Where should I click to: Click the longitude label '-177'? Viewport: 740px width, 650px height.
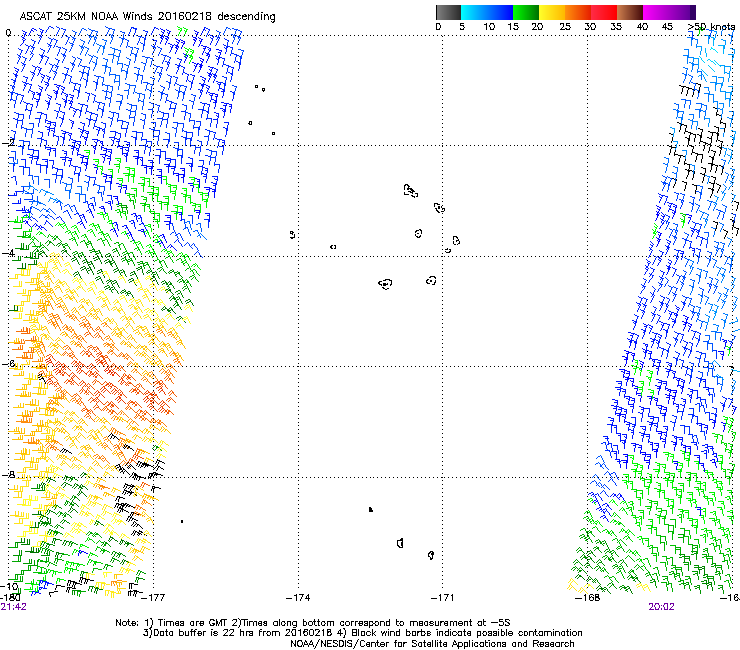pos(153,598)
